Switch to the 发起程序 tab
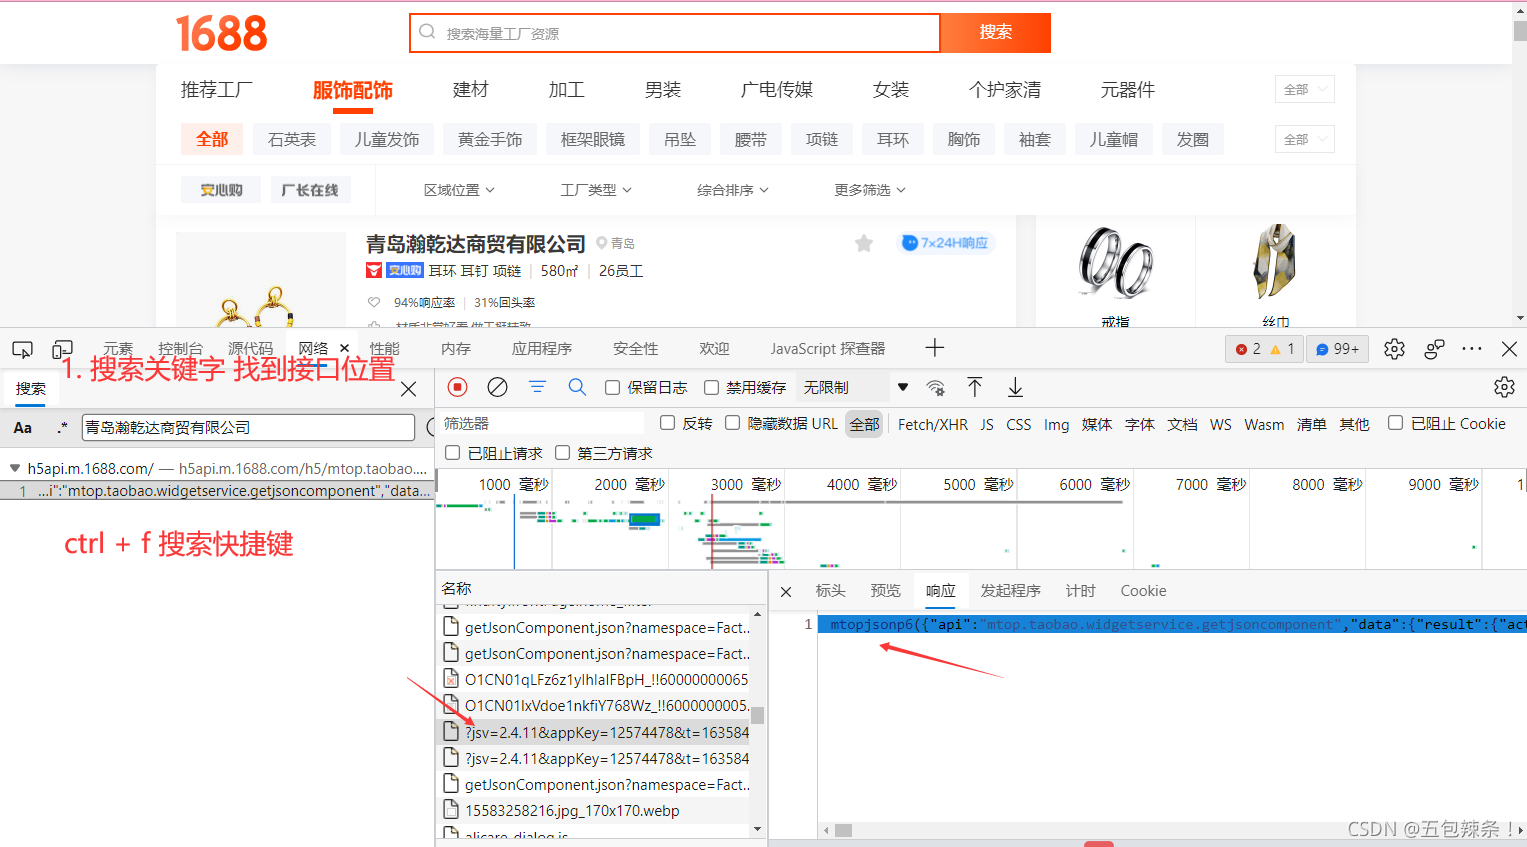Image resolution: width=1527 pixels, height=847 pixels. coord(1010,591)
